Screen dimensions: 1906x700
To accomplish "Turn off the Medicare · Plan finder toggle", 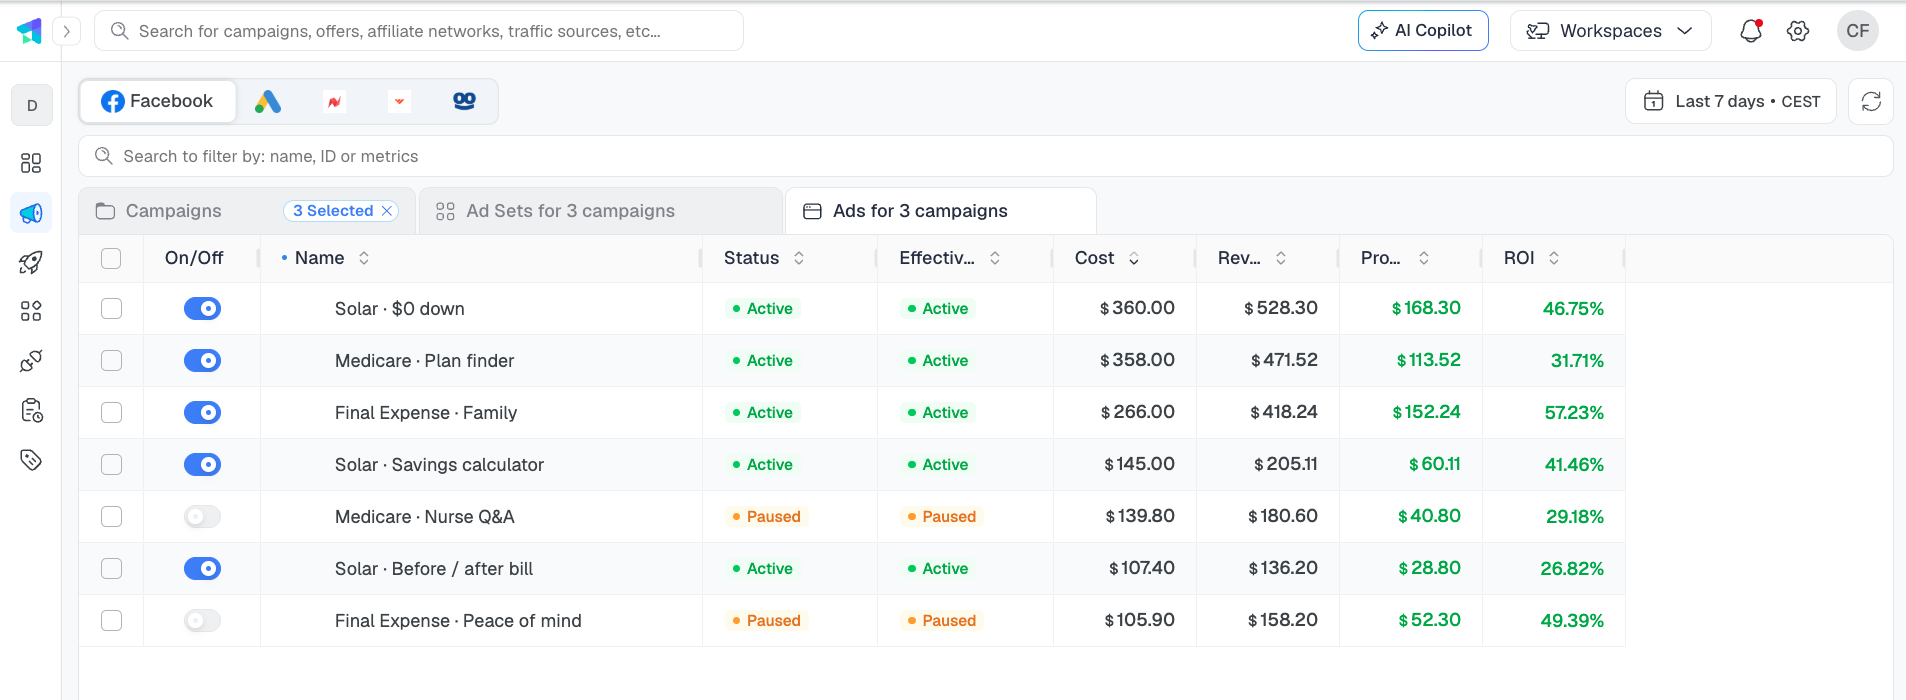I will [x=202, y=361].
